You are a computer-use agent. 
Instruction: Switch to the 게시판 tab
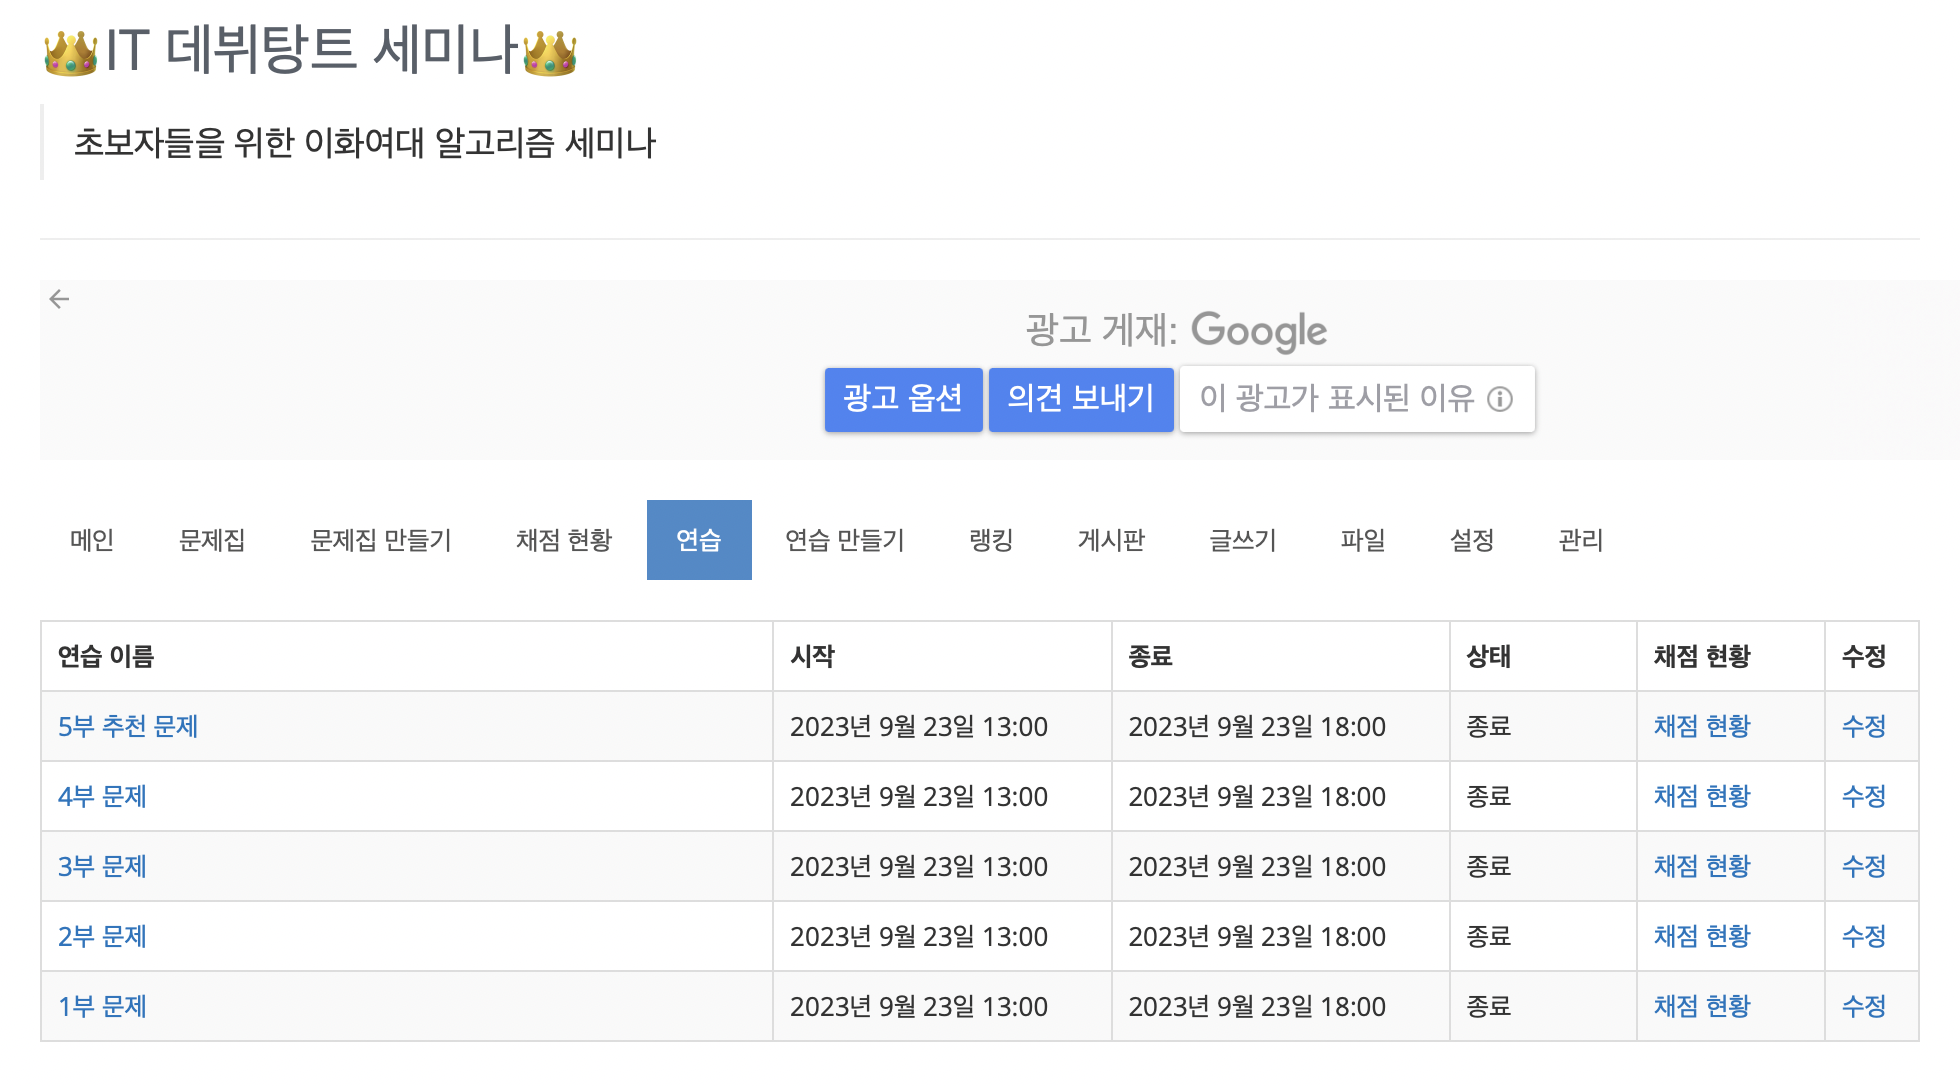pos(1110,540)
